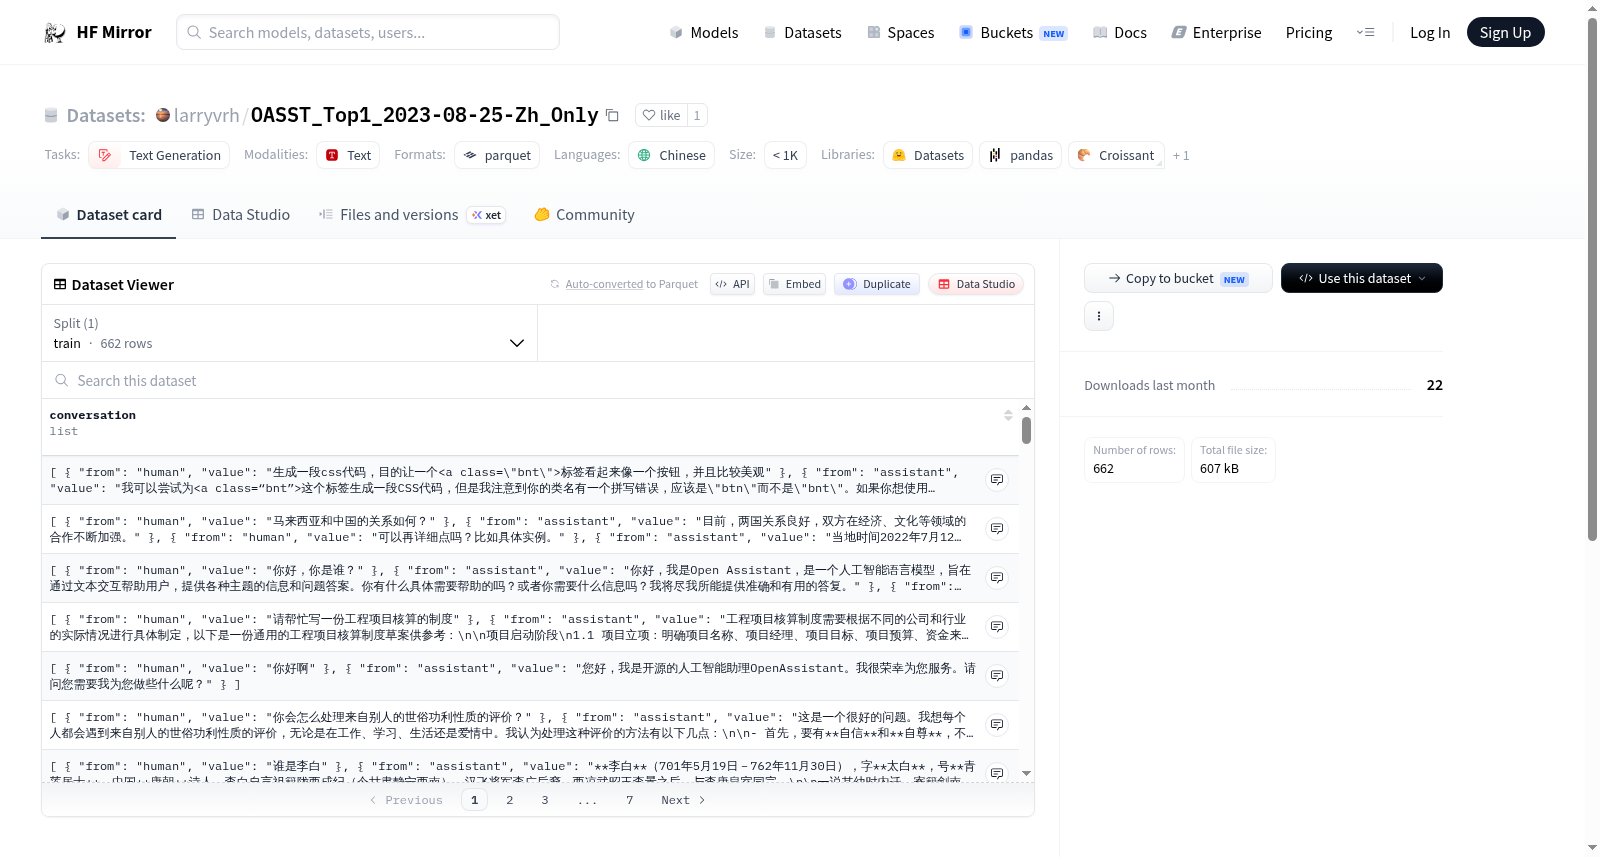Open comment for the 你好啊 row
This screenshot has height=857, width=1600.
pos(997,676)
